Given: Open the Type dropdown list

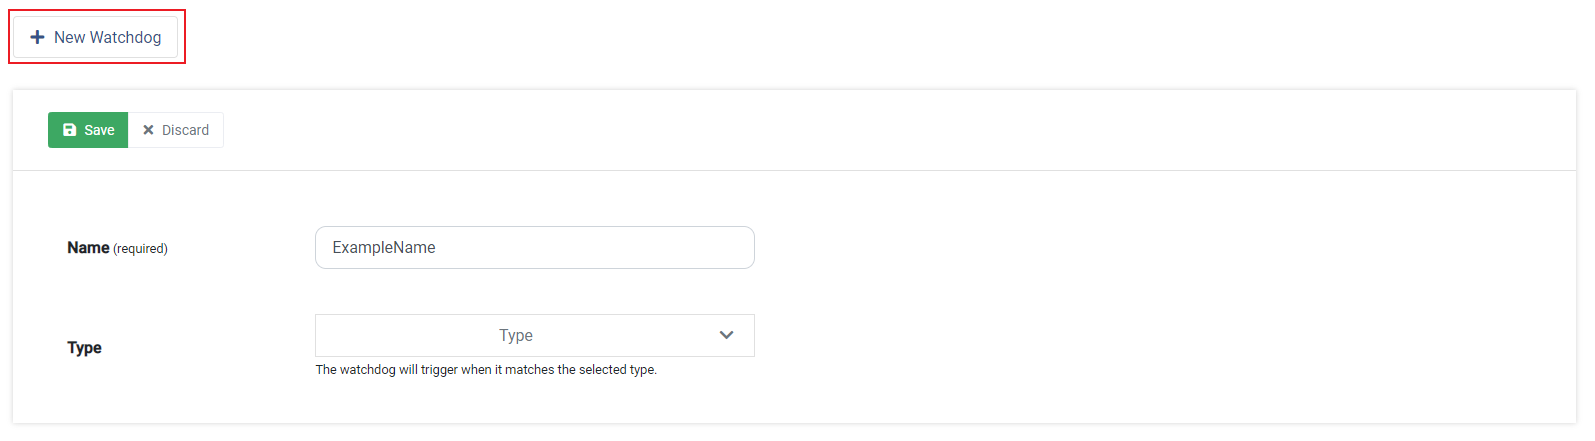Looking at the screenshot, I should point(535,335).
